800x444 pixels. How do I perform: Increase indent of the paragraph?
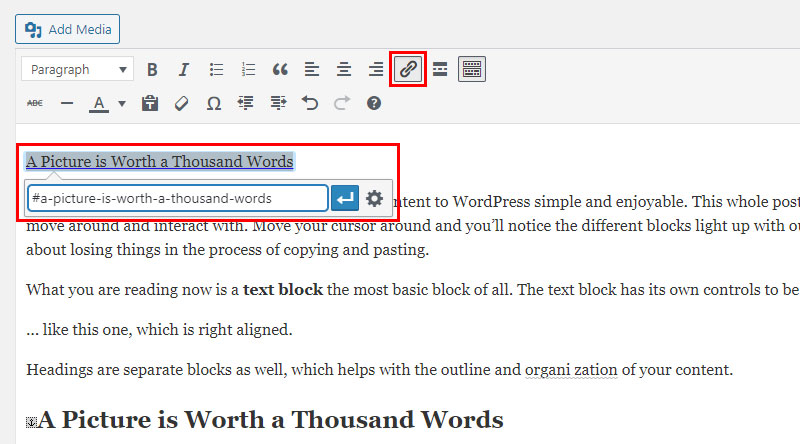(278, 104)
